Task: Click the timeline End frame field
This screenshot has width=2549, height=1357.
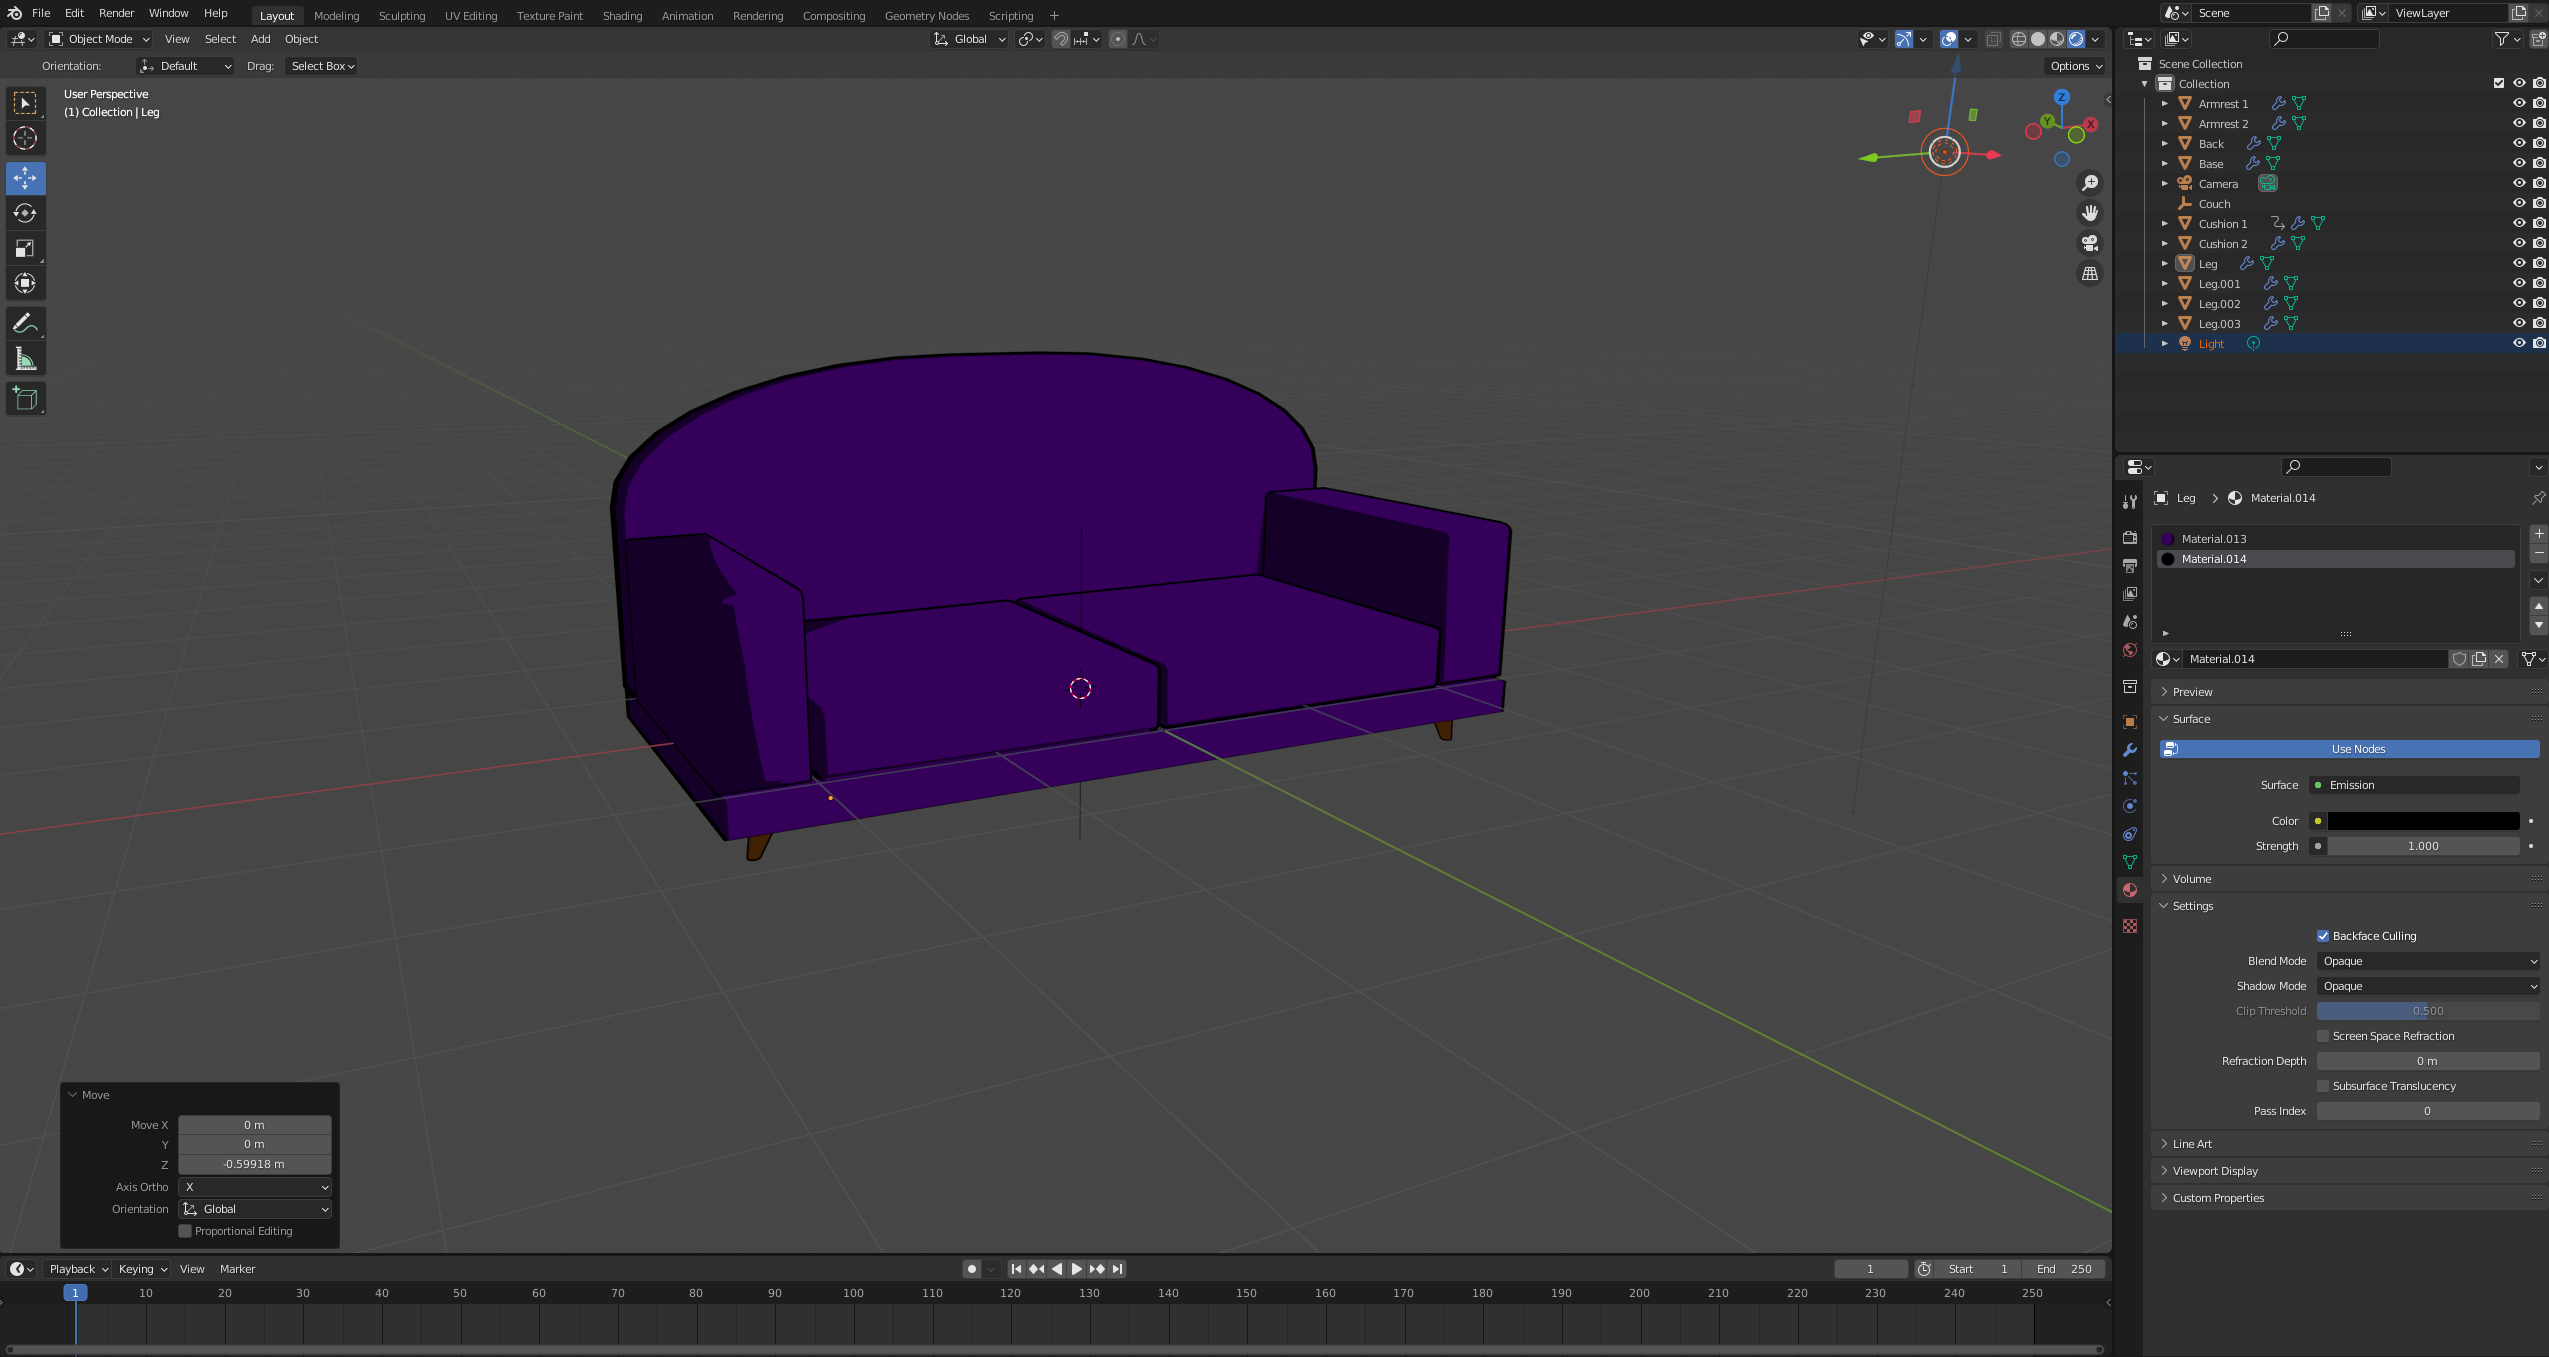Action: coord(2064,1269)
